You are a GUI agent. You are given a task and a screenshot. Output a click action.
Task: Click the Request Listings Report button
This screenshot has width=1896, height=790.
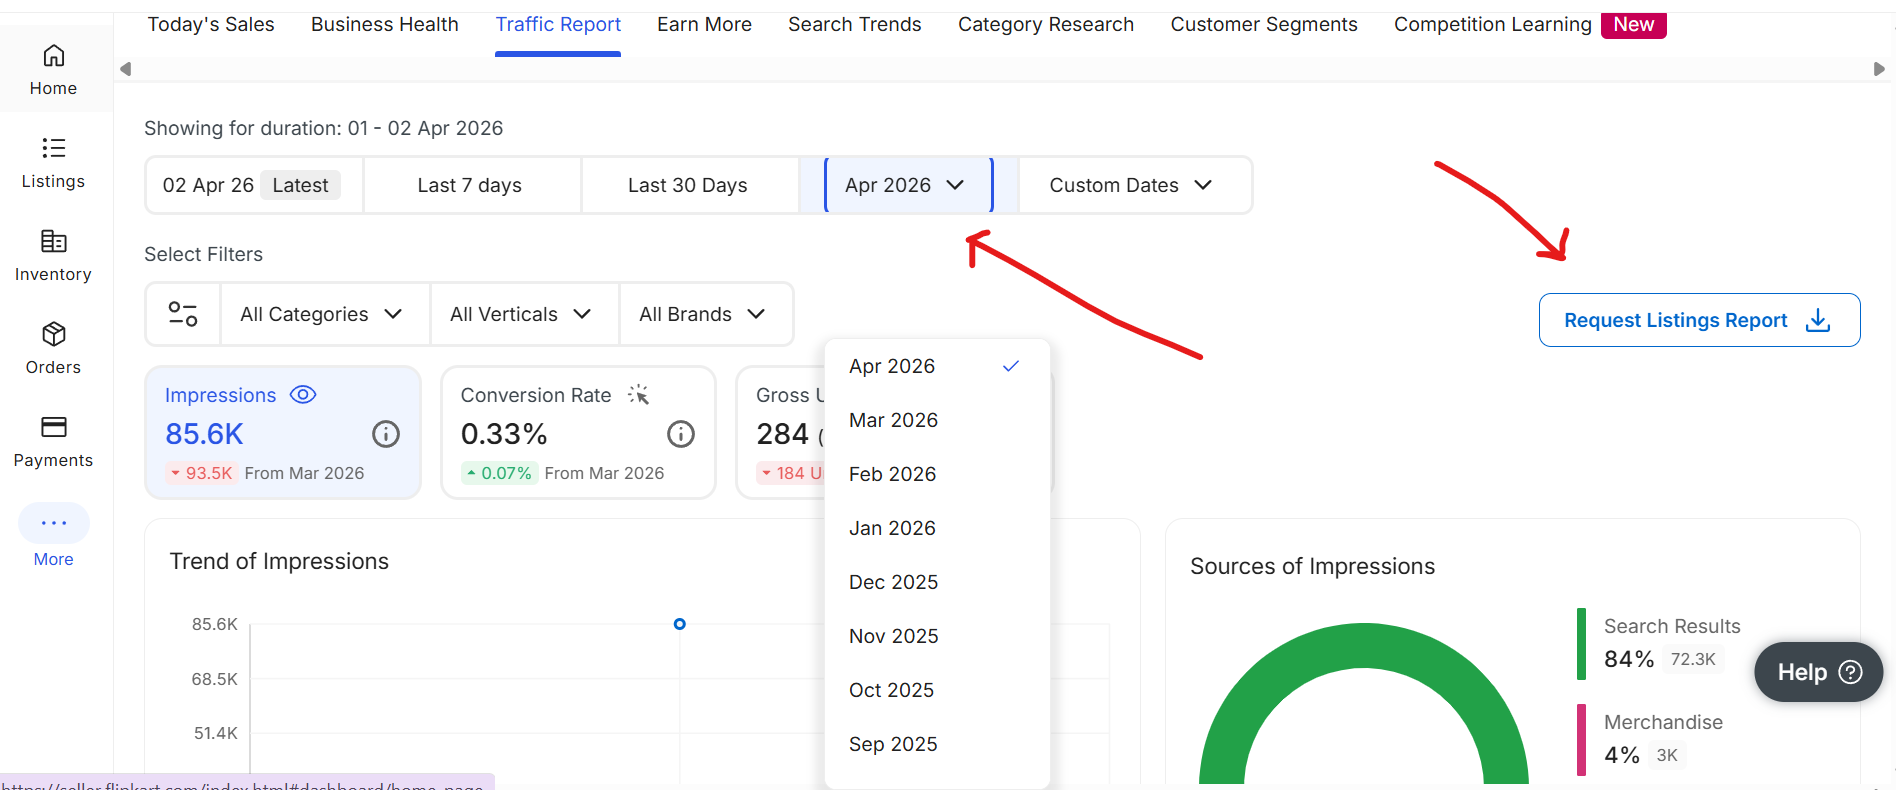(1698, 320)
